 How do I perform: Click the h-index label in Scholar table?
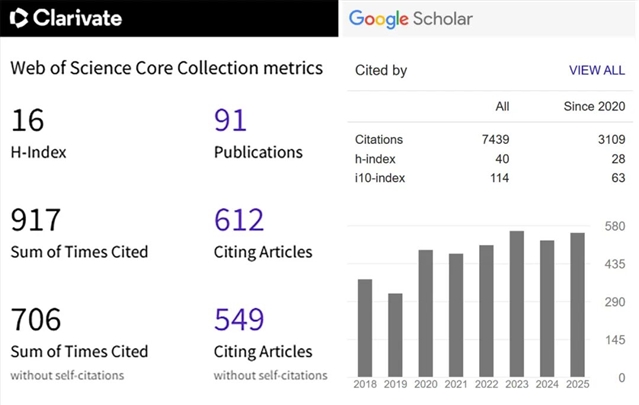tap(376, 158)
